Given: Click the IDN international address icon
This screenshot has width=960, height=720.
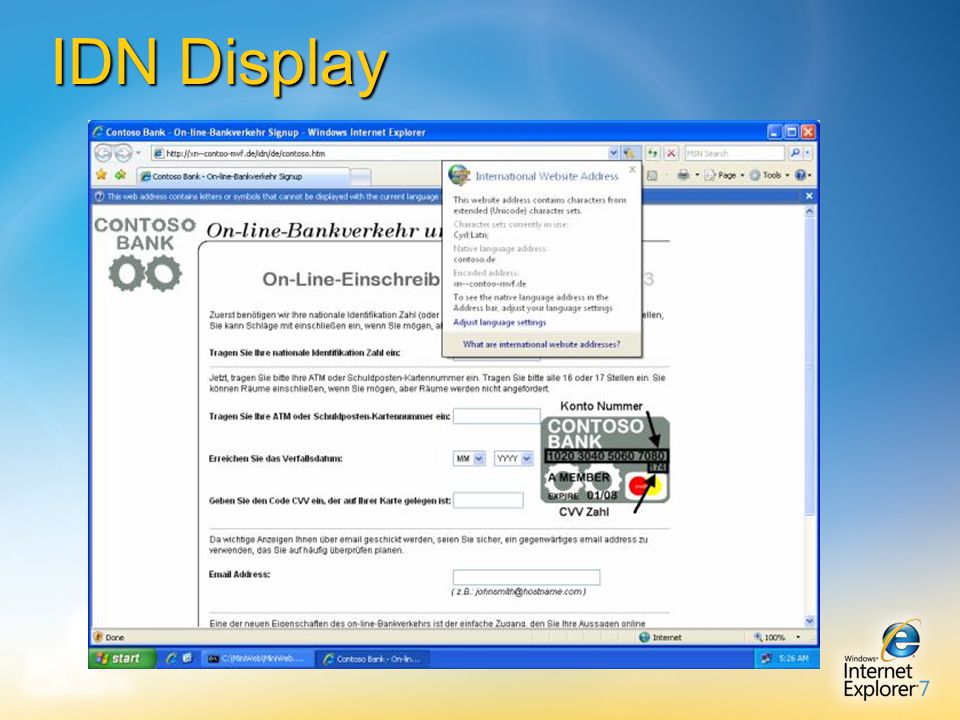Looking at the screenshot, I should pos(629,153).
